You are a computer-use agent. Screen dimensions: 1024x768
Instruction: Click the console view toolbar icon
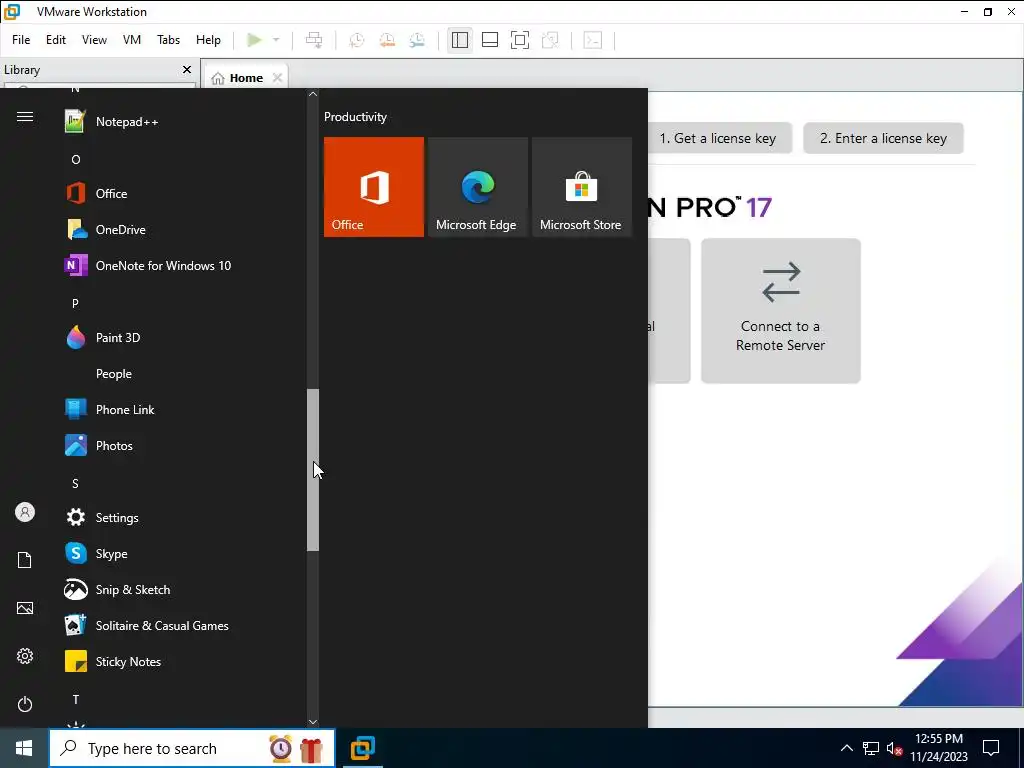593,40
